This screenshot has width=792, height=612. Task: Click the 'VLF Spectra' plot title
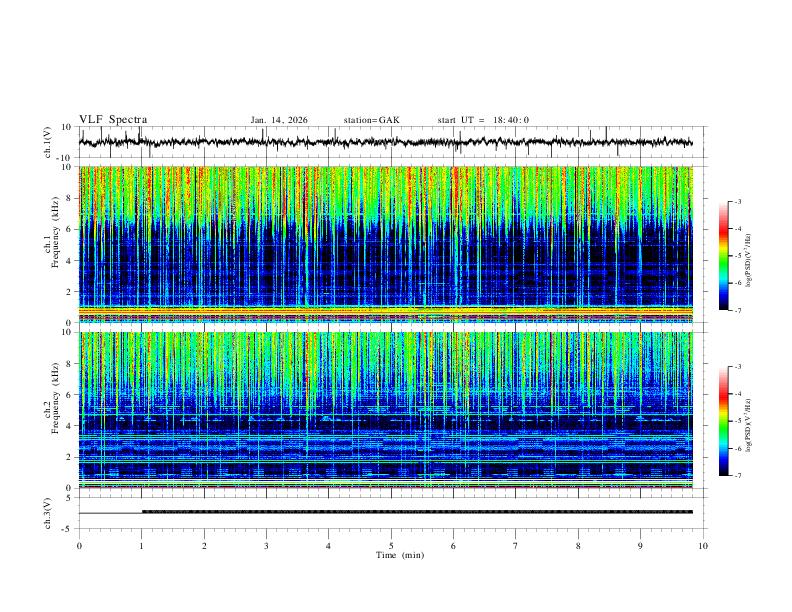[x=113, y=120]
